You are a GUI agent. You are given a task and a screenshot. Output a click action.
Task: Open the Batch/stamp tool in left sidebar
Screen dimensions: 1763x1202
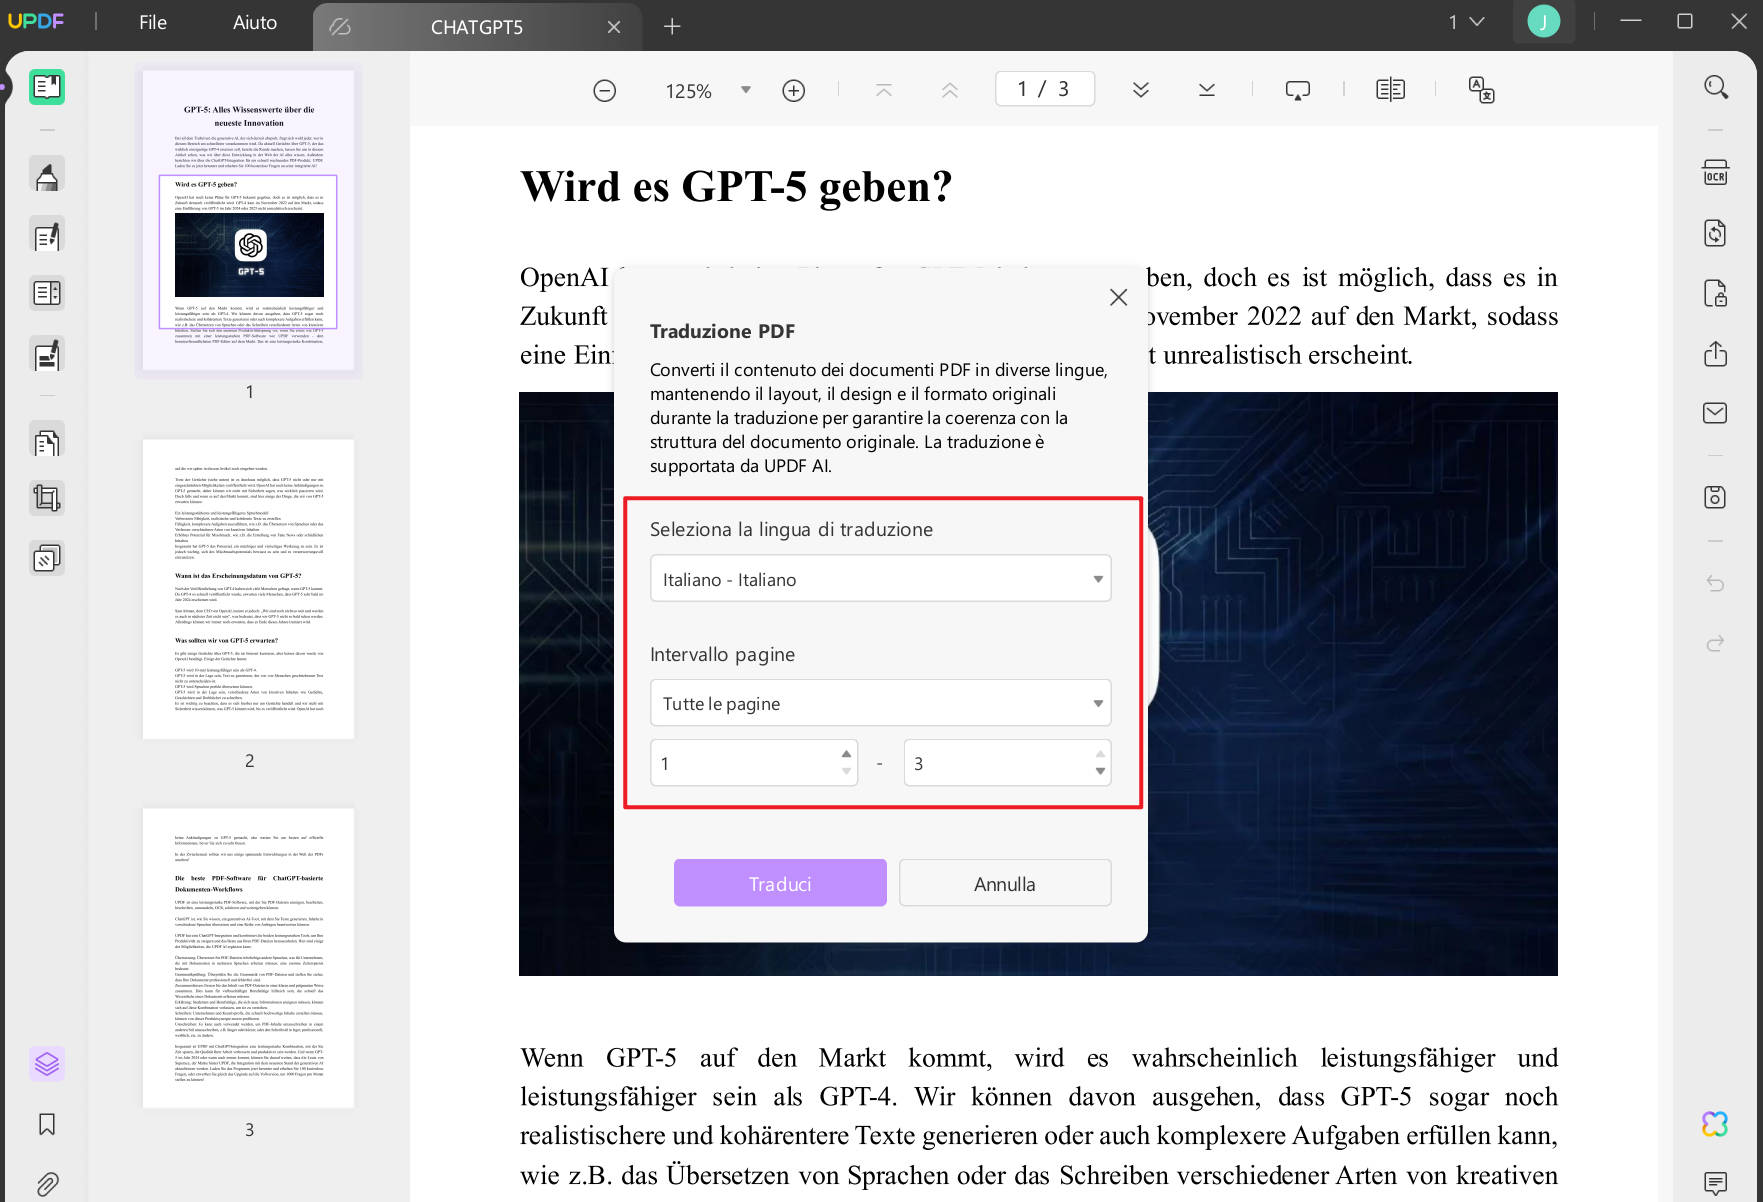tap(47, 558)
